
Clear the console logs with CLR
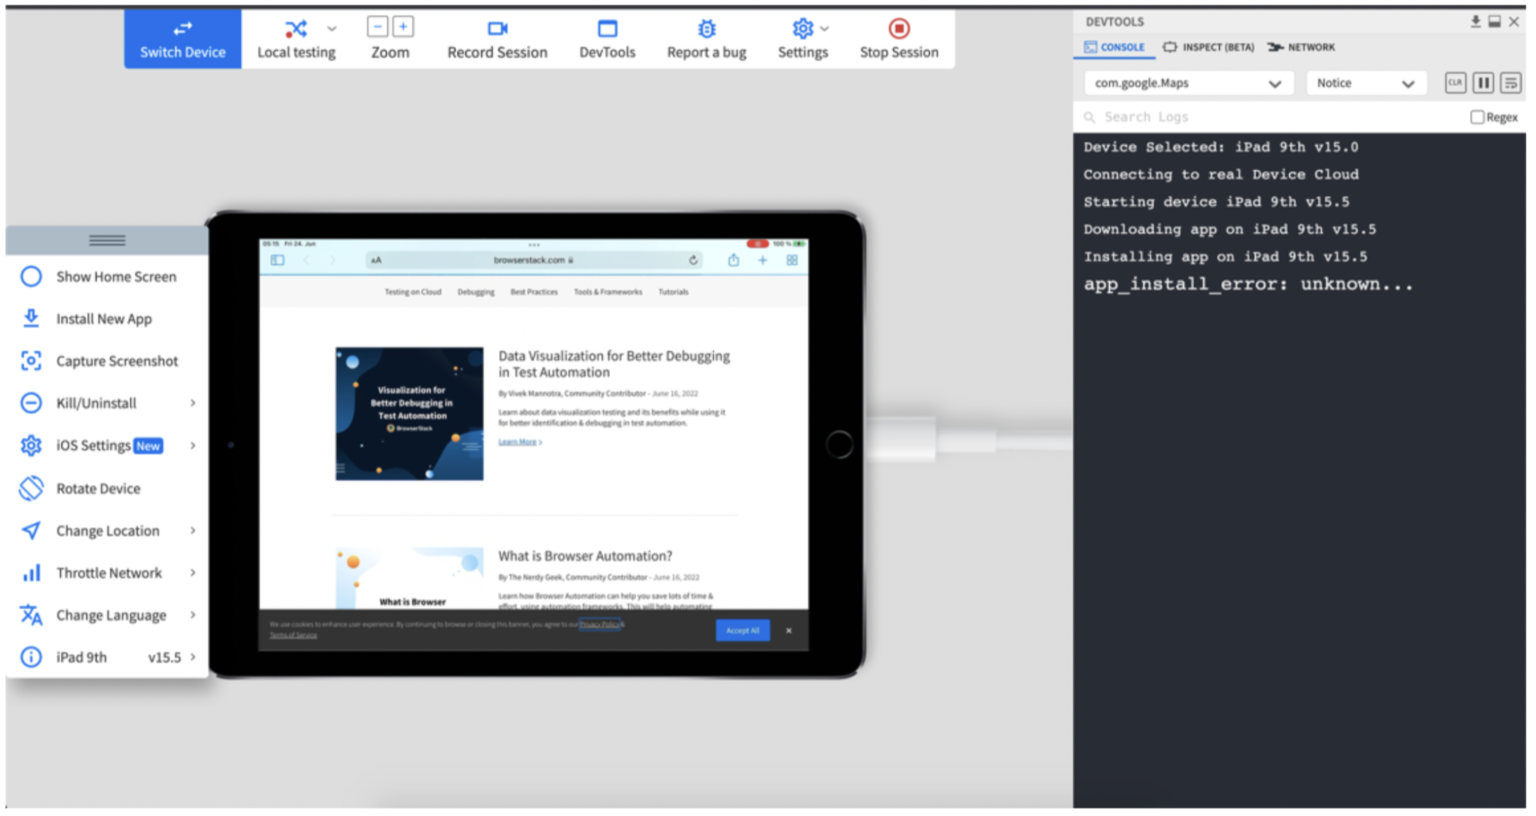click(x=1456, y=83)
